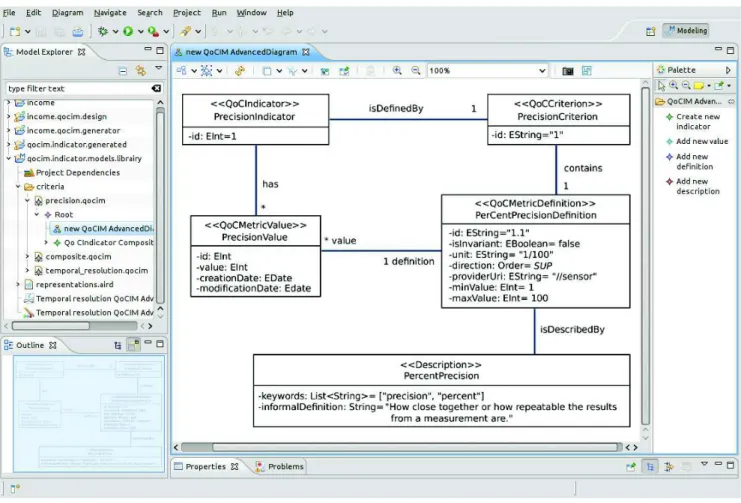This screenshot has height=503, width=741.
Task: Open the Project menu
Action: tap(187, 13)
